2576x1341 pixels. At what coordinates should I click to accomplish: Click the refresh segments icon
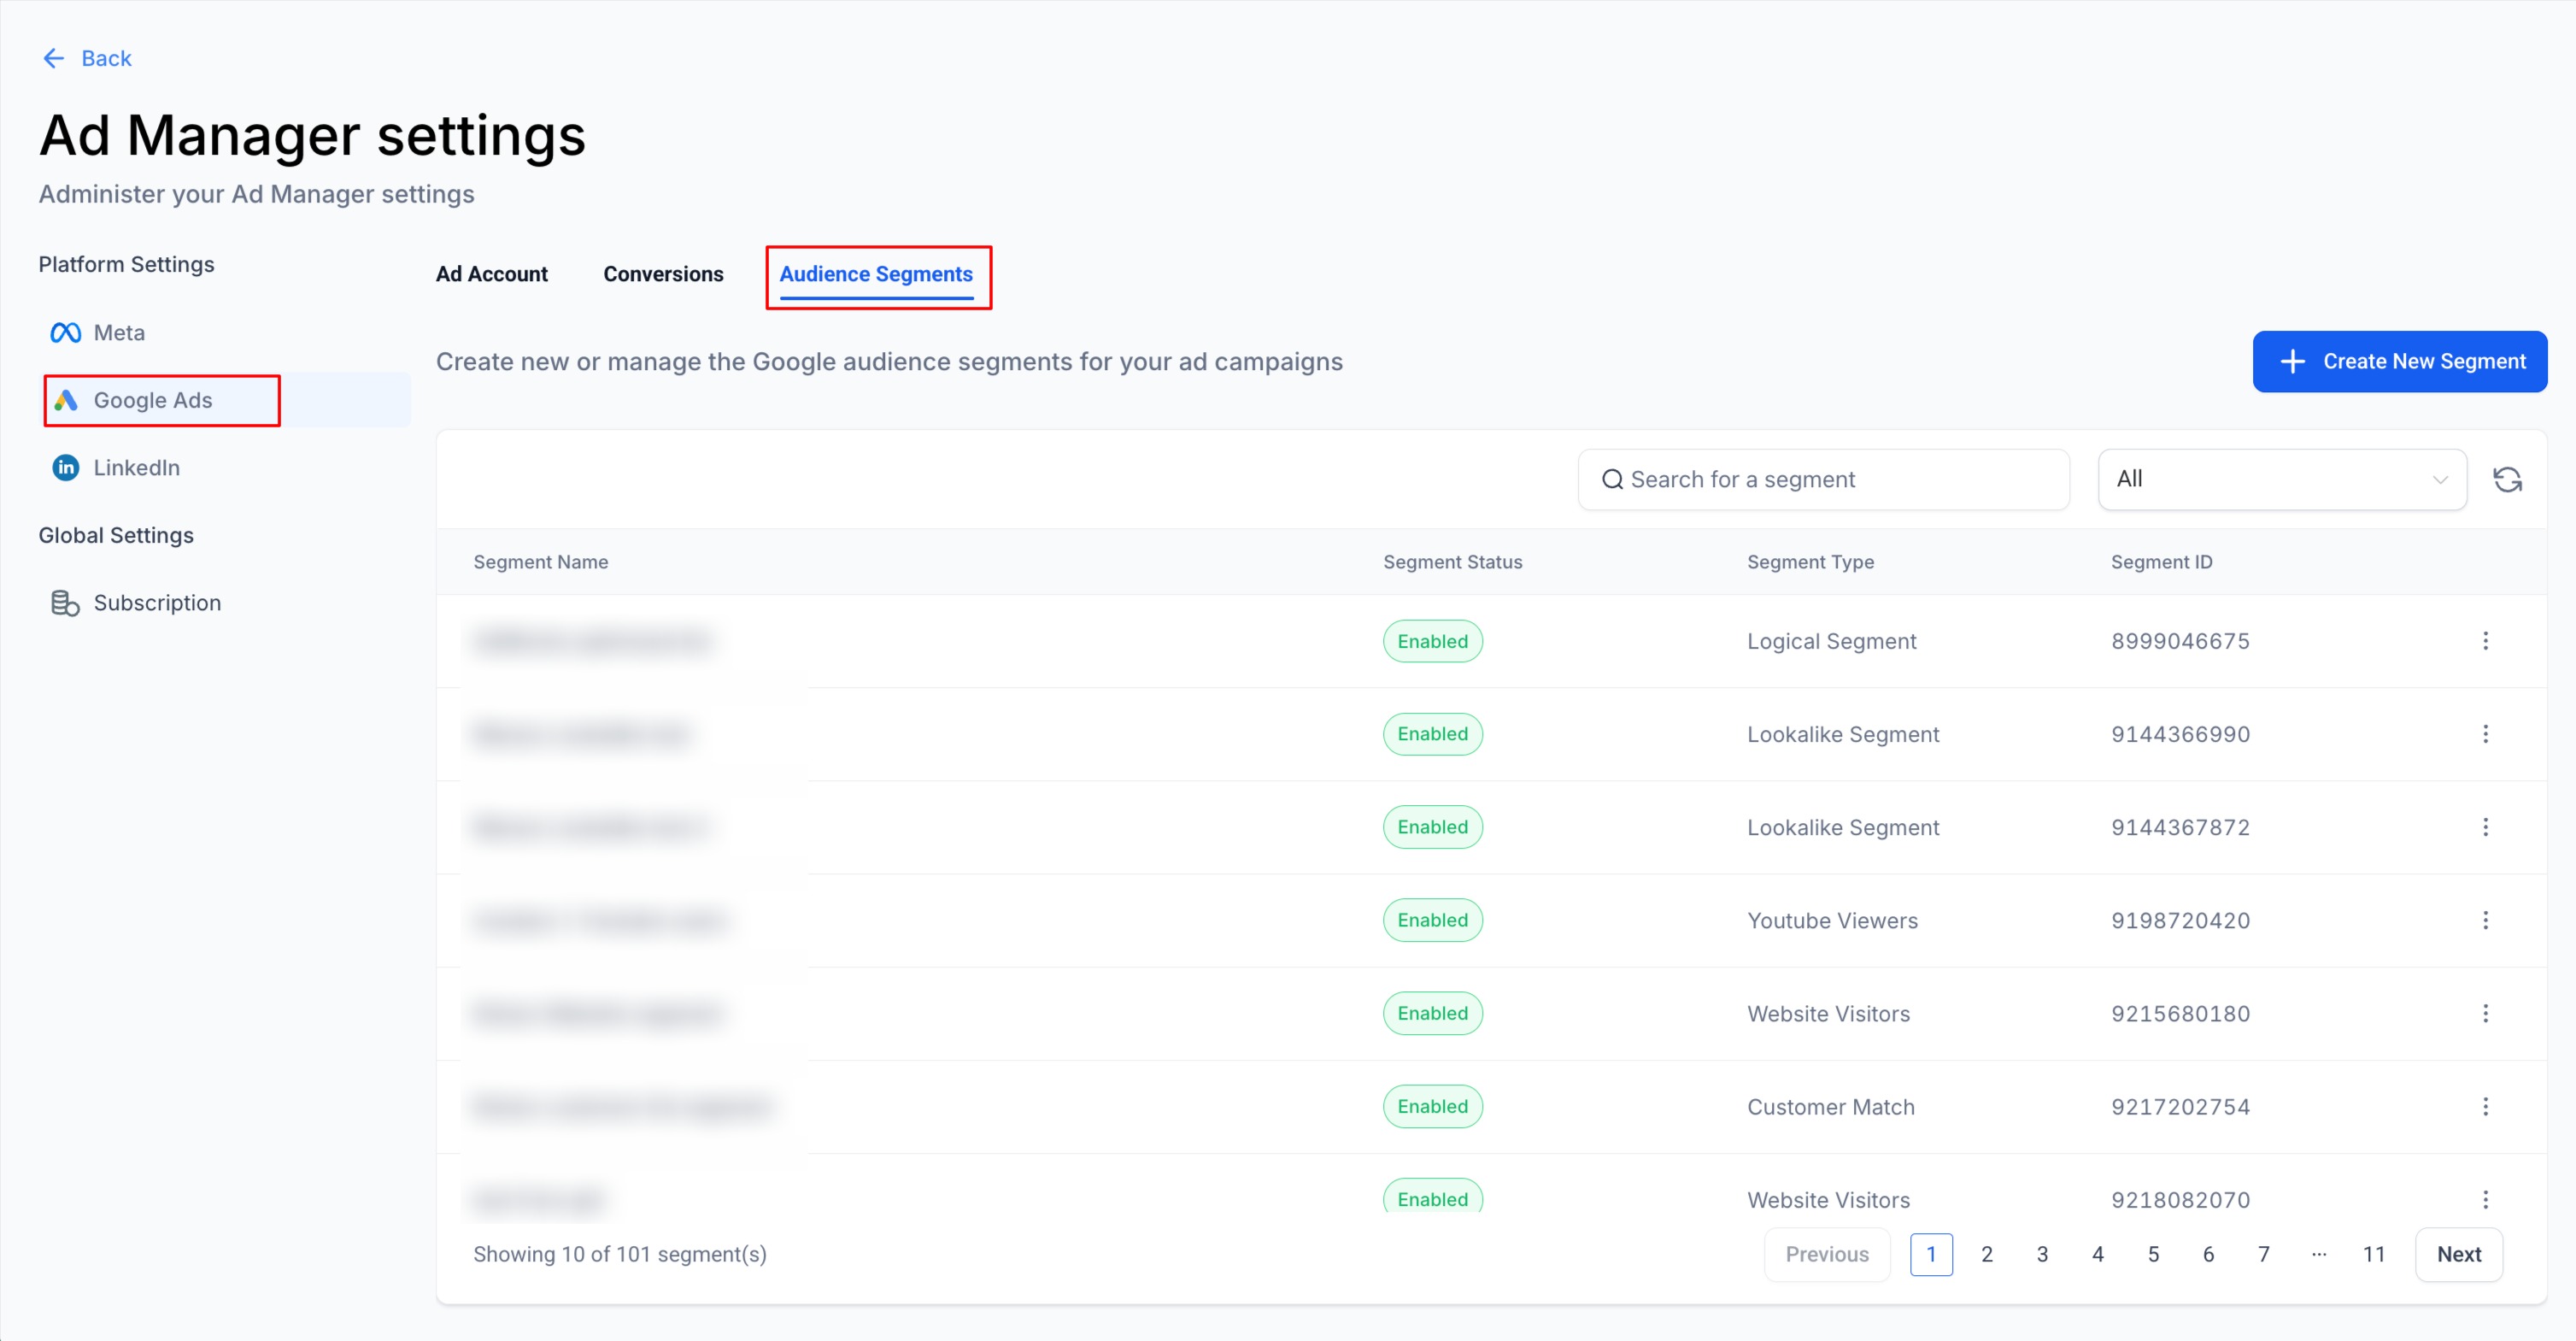point(2507,480)
